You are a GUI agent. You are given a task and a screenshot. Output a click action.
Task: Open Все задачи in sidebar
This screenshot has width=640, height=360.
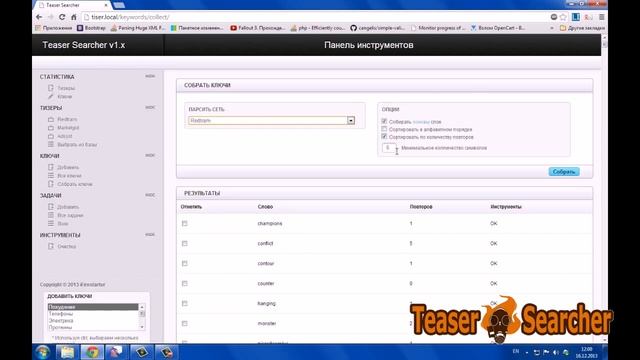(70, 216)
